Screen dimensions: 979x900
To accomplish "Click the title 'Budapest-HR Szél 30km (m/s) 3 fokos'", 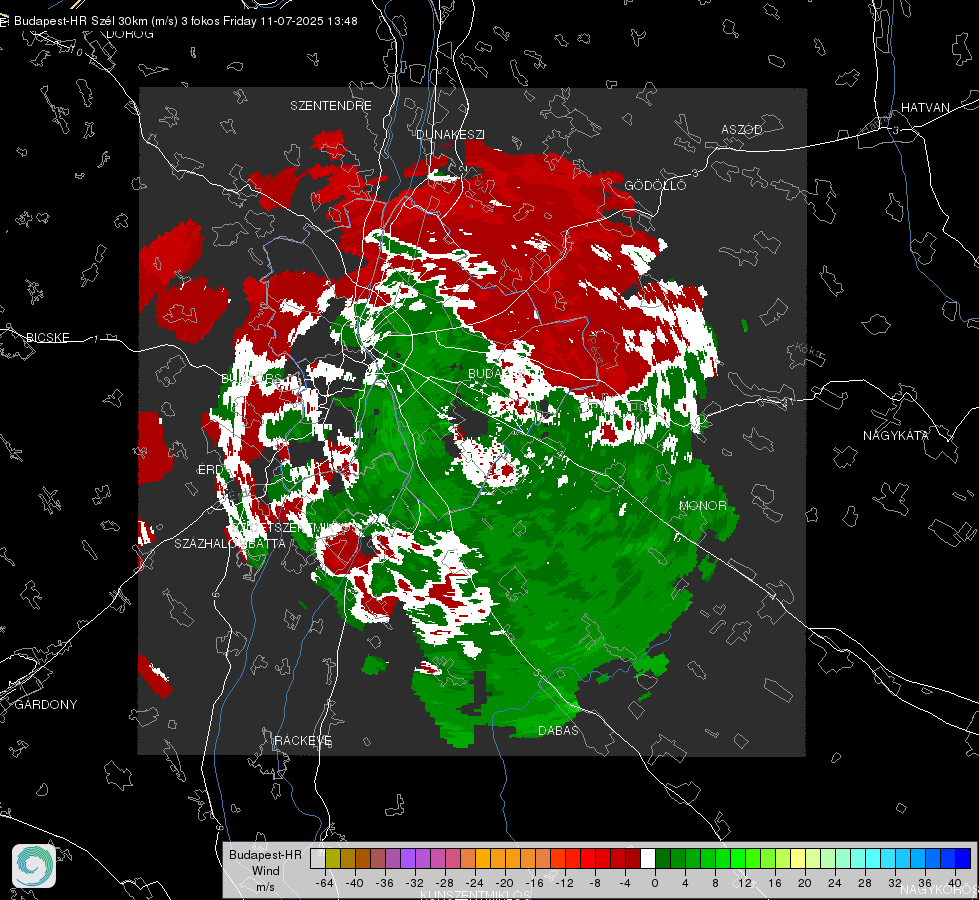I will [117, 21].
